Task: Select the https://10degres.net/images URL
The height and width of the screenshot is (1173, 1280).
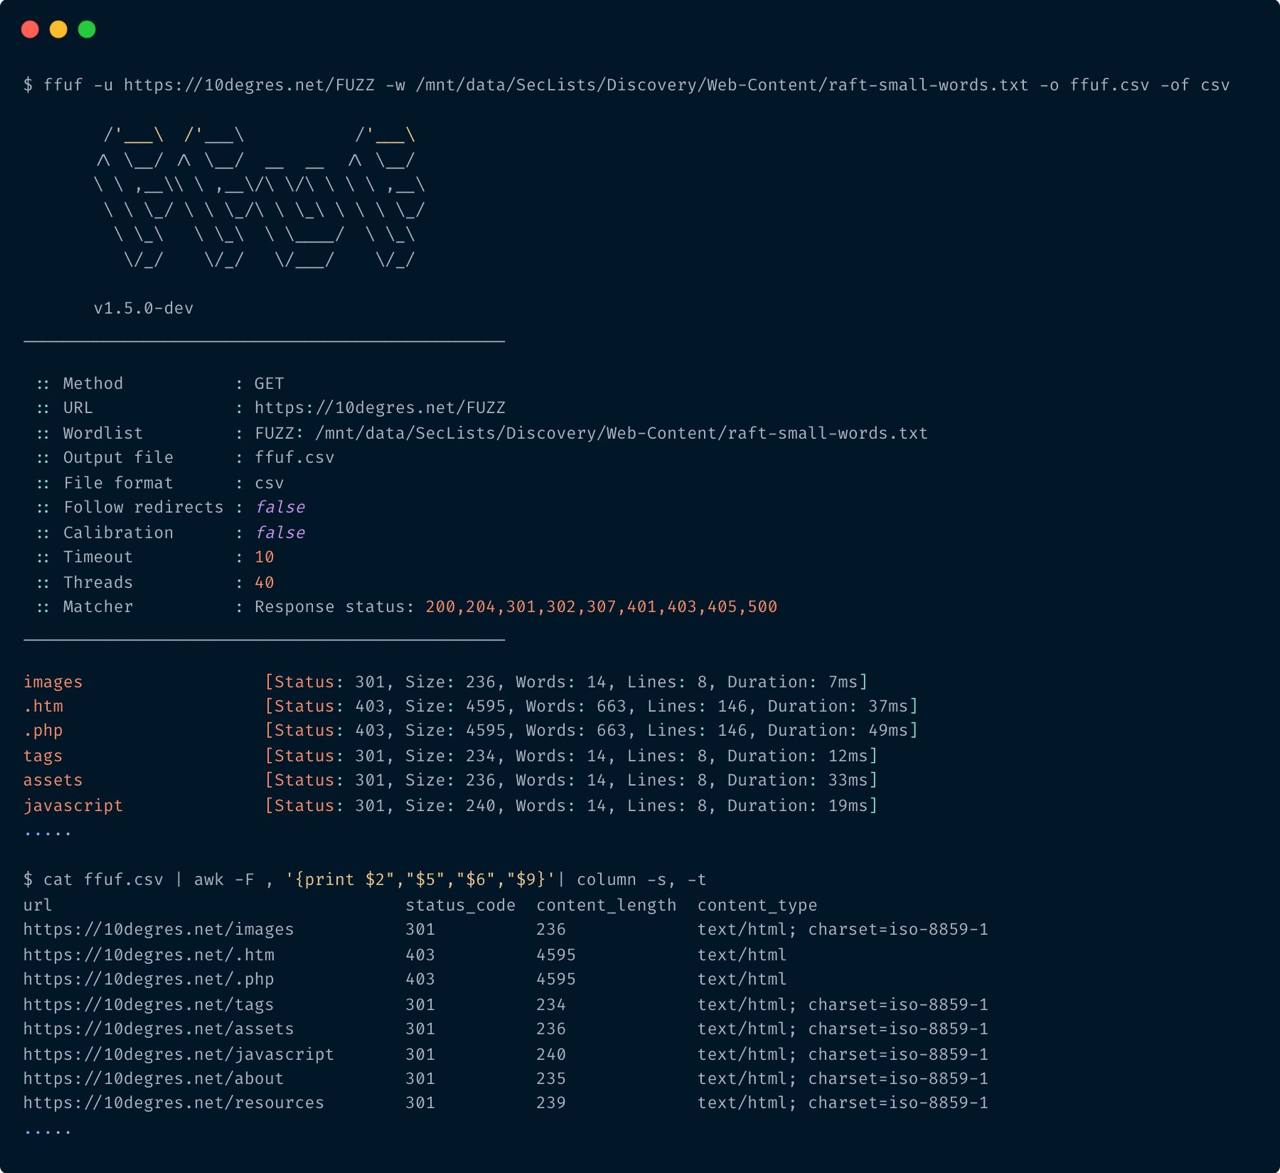Action: pos(159,930)
